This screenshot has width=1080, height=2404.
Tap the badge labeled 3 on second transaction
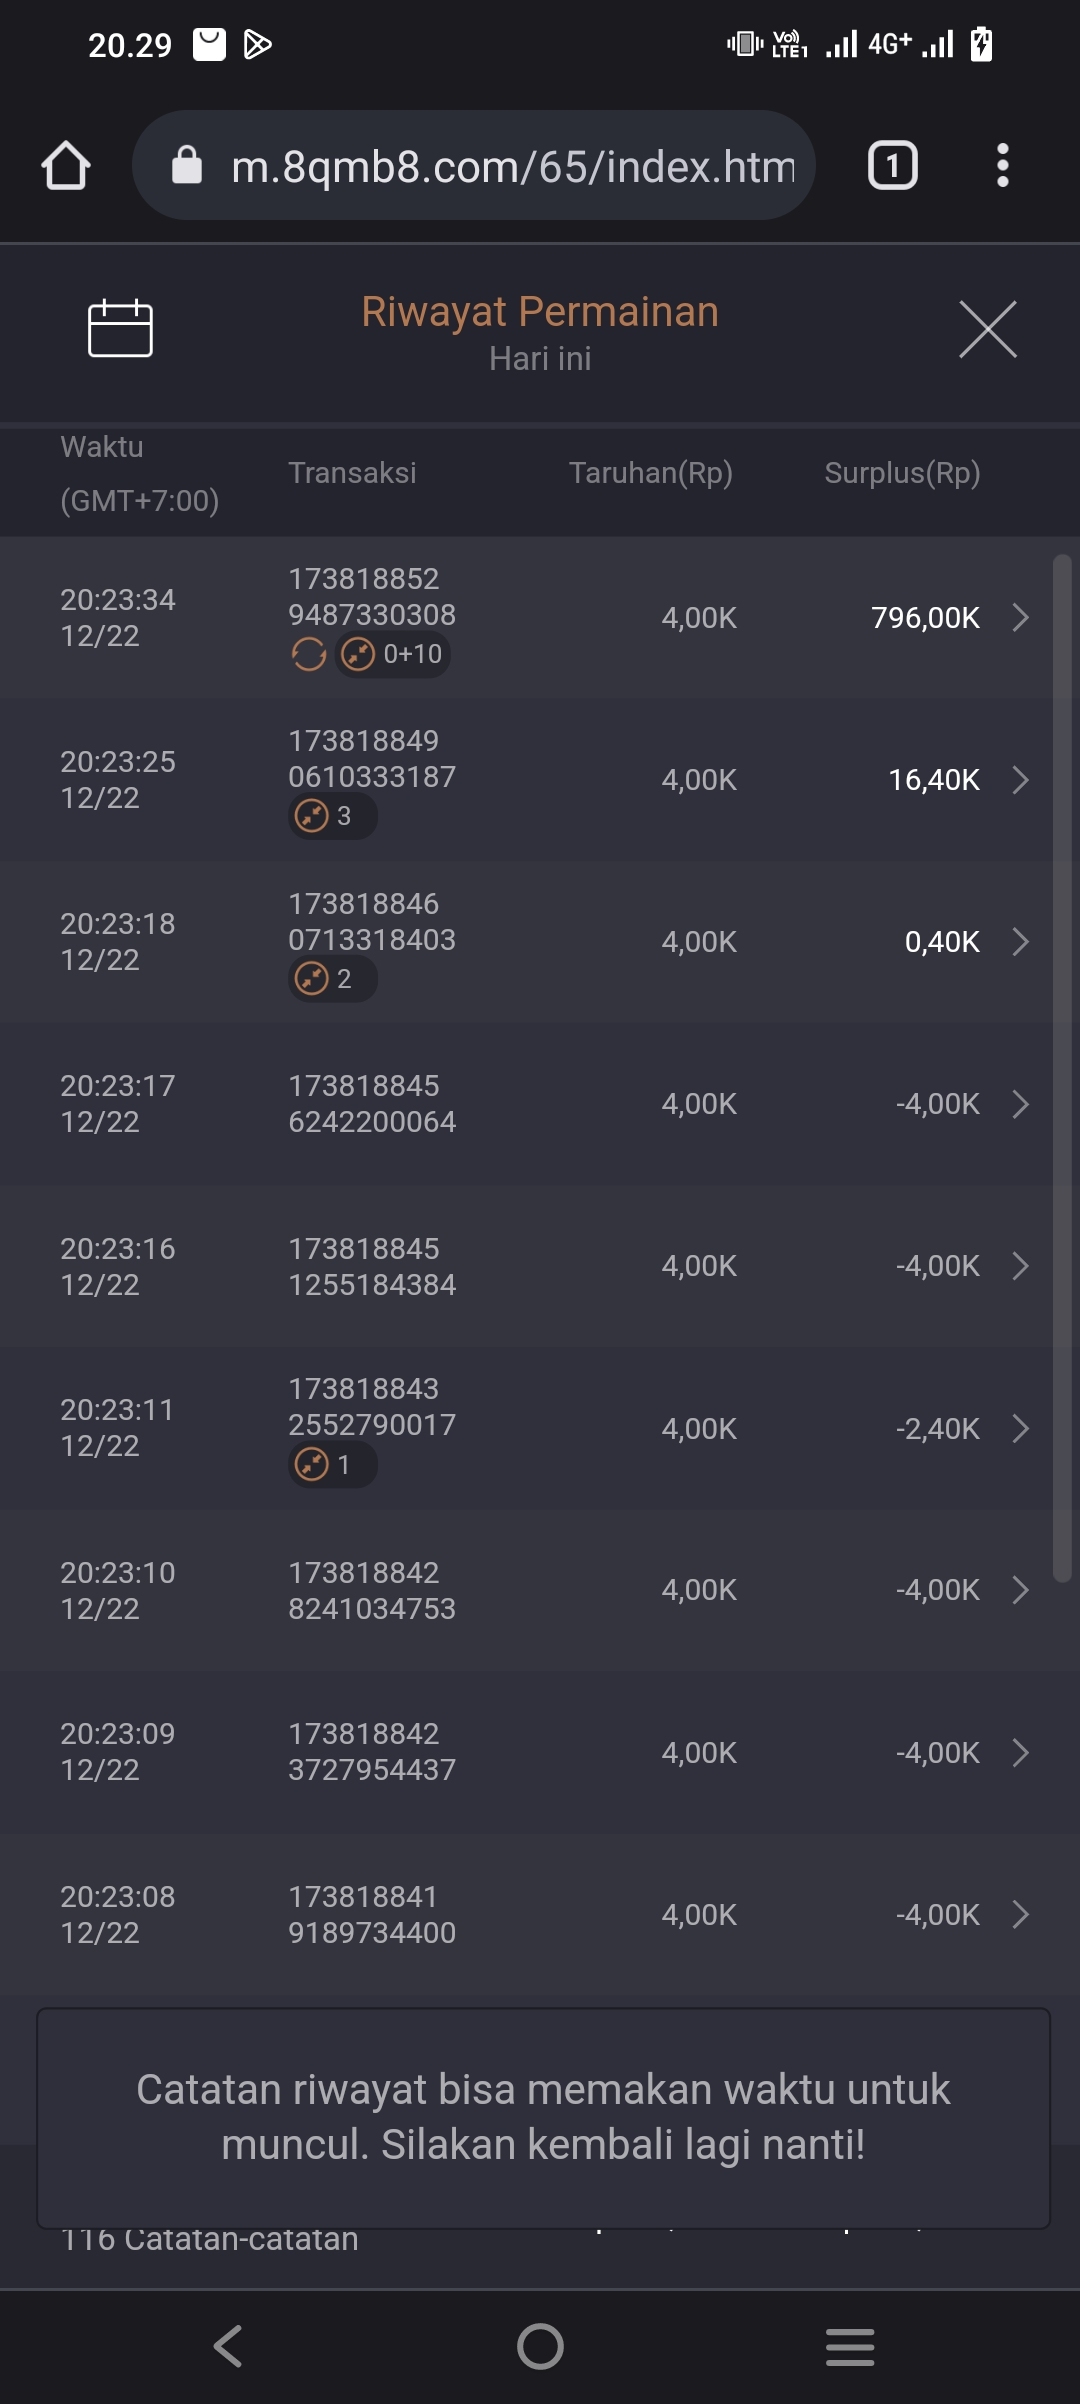(332, 816)
